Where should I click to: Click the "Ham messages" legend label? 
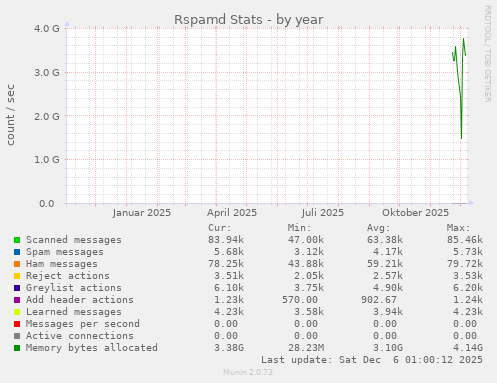(62, 264)
